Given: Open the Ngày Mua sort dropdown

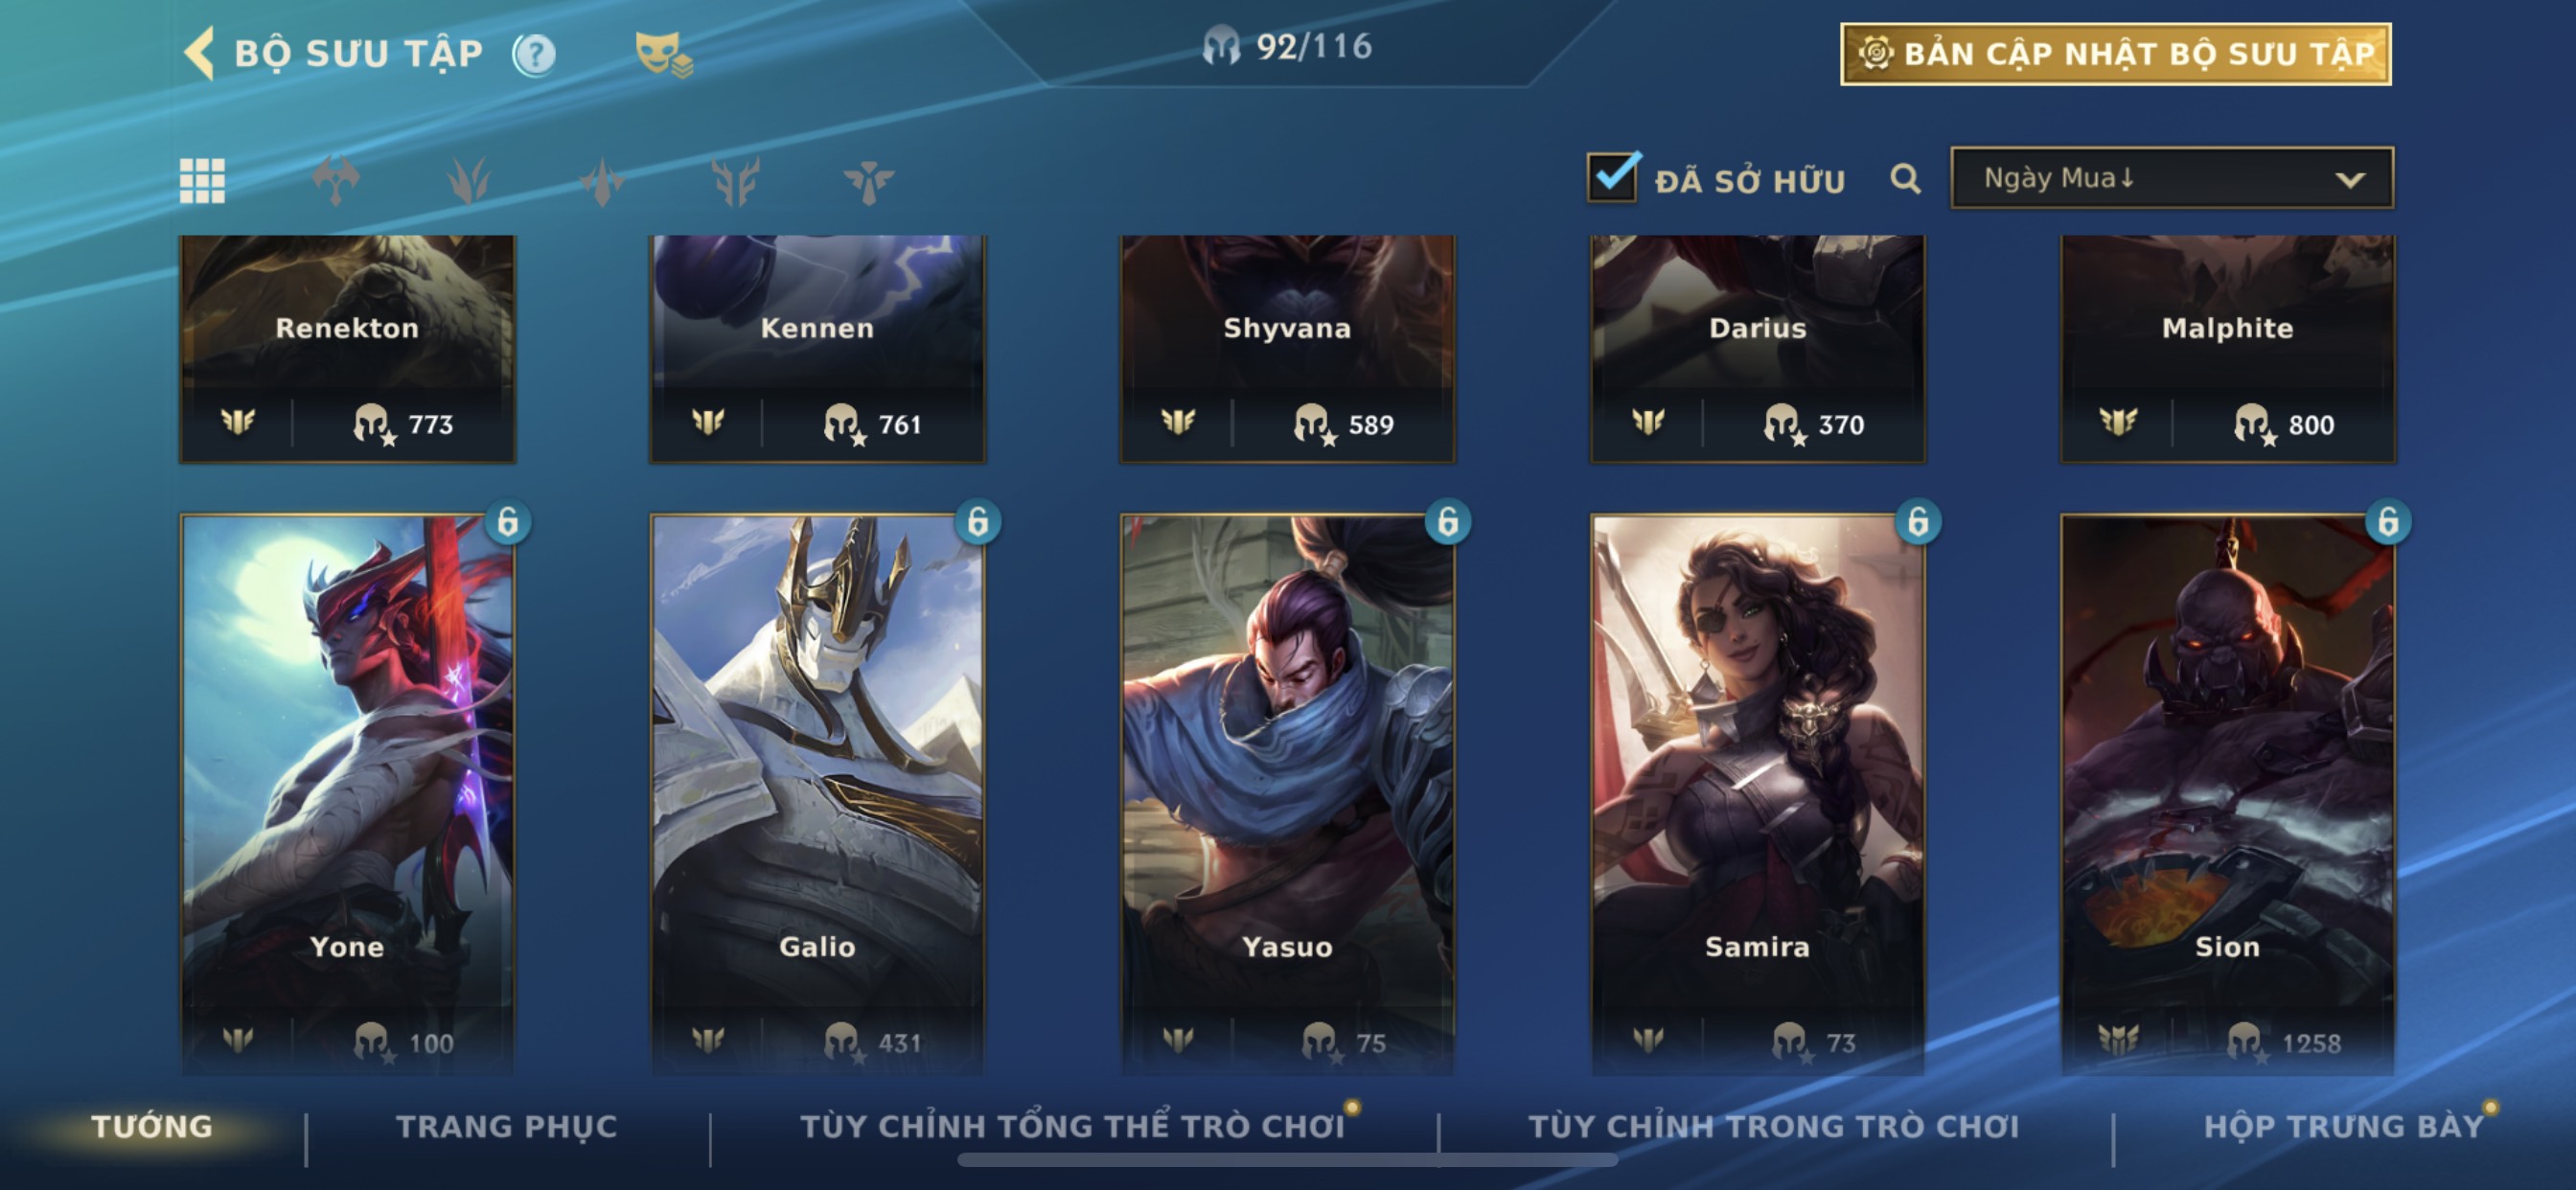Looking at the screenshot, I should point(2172,178).
